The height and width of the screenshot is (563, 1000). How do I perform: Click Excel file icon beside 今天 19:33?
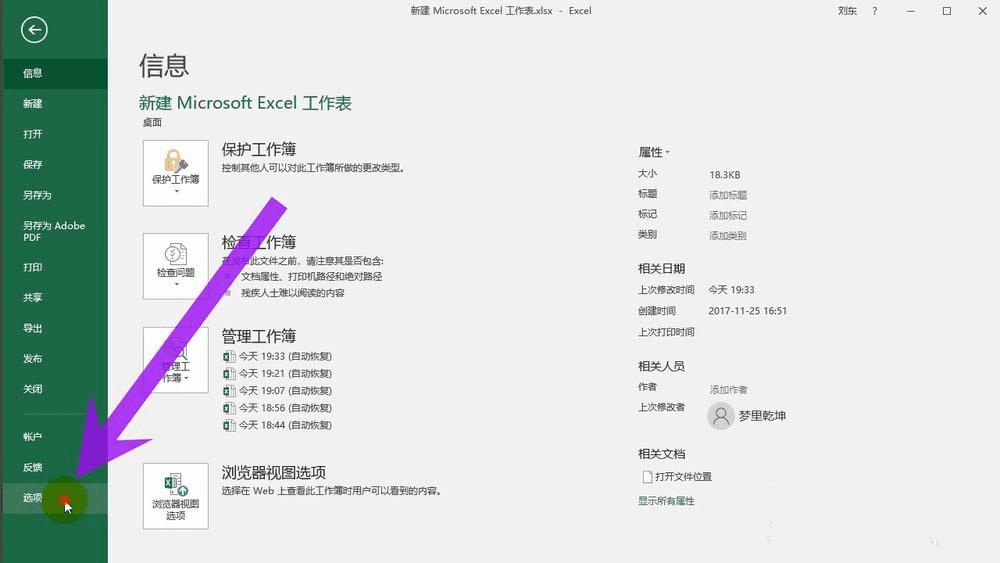(229, 356)
